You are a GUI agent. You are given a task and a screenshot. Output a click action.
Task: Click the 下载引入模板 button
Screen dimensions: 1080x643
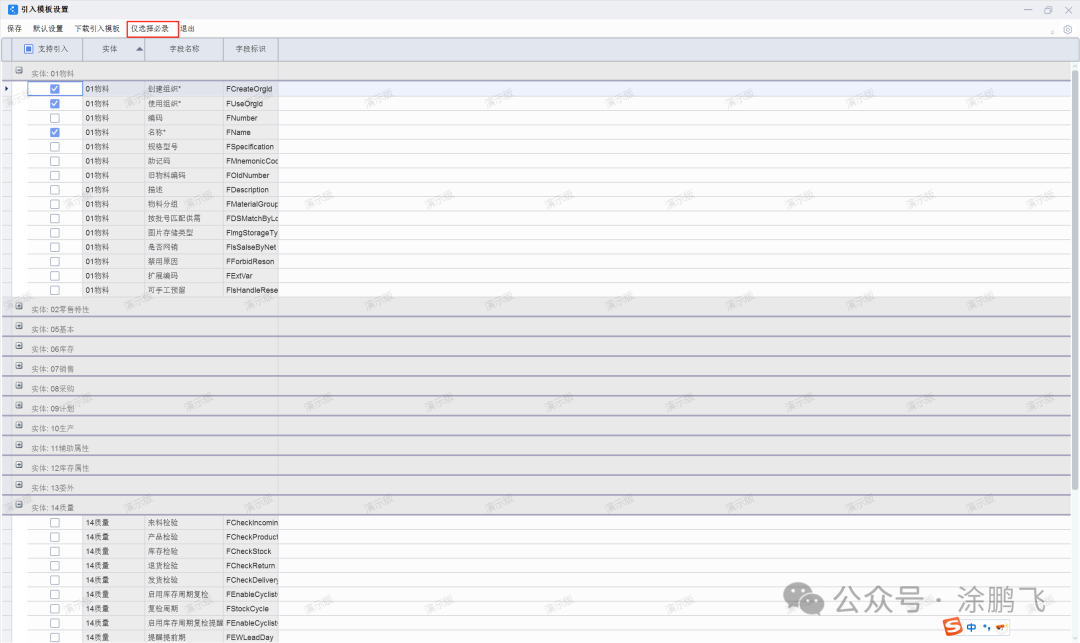pos(97,29)
